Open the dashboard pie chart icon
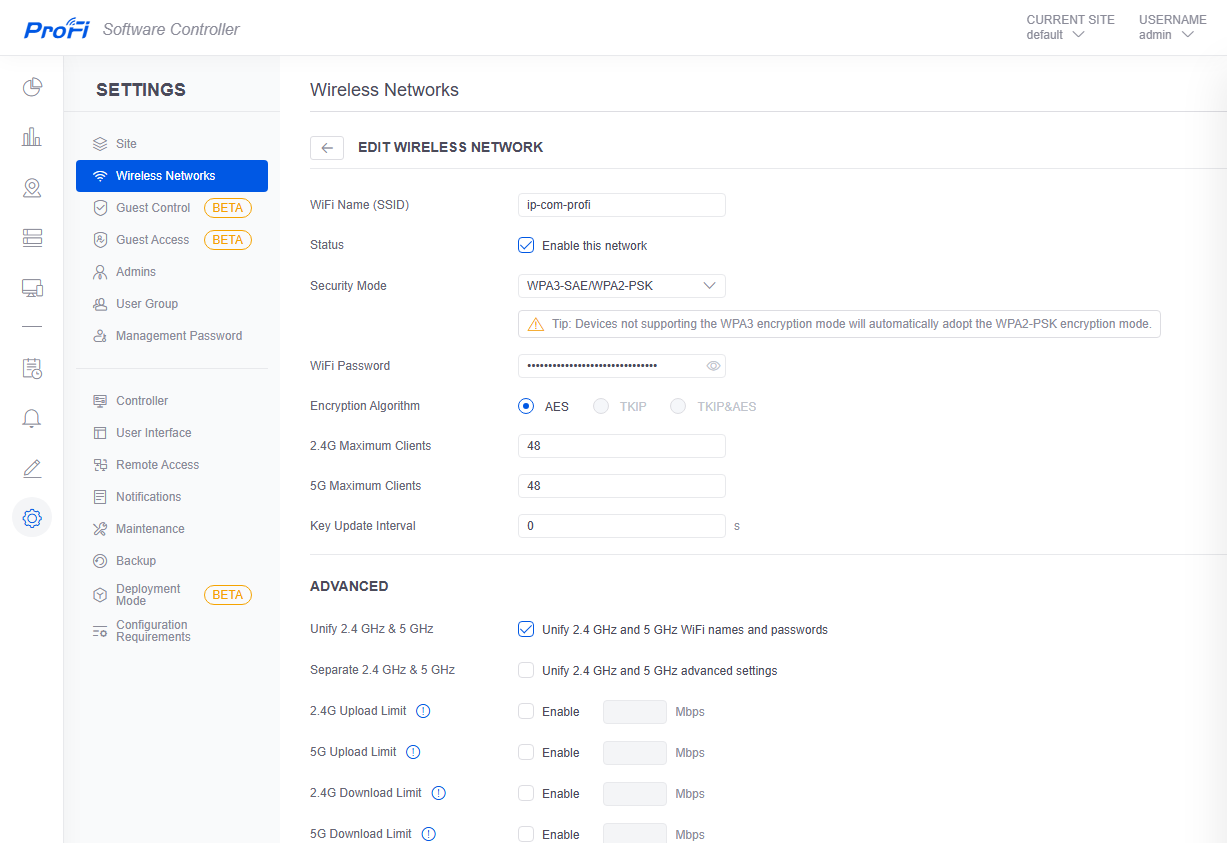This screenshot has width=1227, height=843. 32,87
